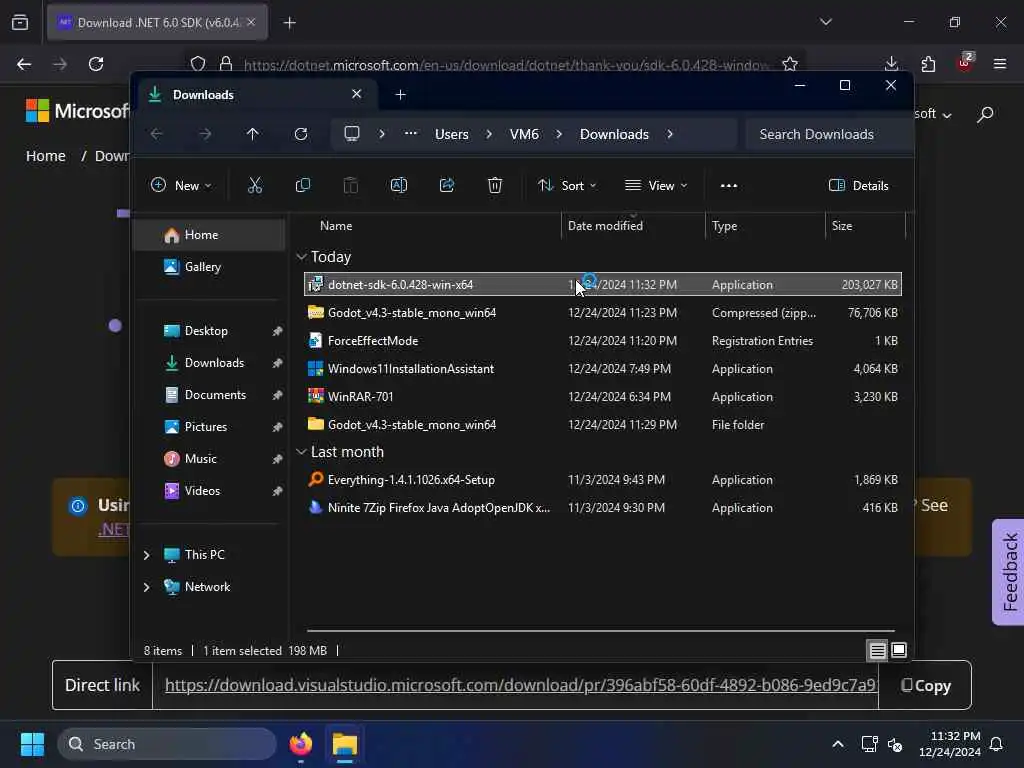1024x768 pixels.
Task: Open the See more three-dots toolbar menu
Action: (729, 185)
